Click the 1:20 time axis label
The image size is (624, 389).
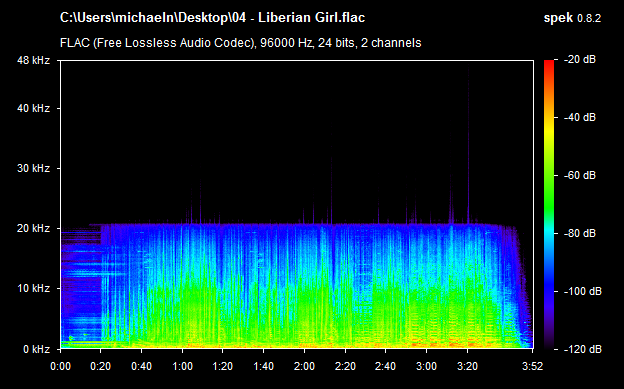point(222,366)
